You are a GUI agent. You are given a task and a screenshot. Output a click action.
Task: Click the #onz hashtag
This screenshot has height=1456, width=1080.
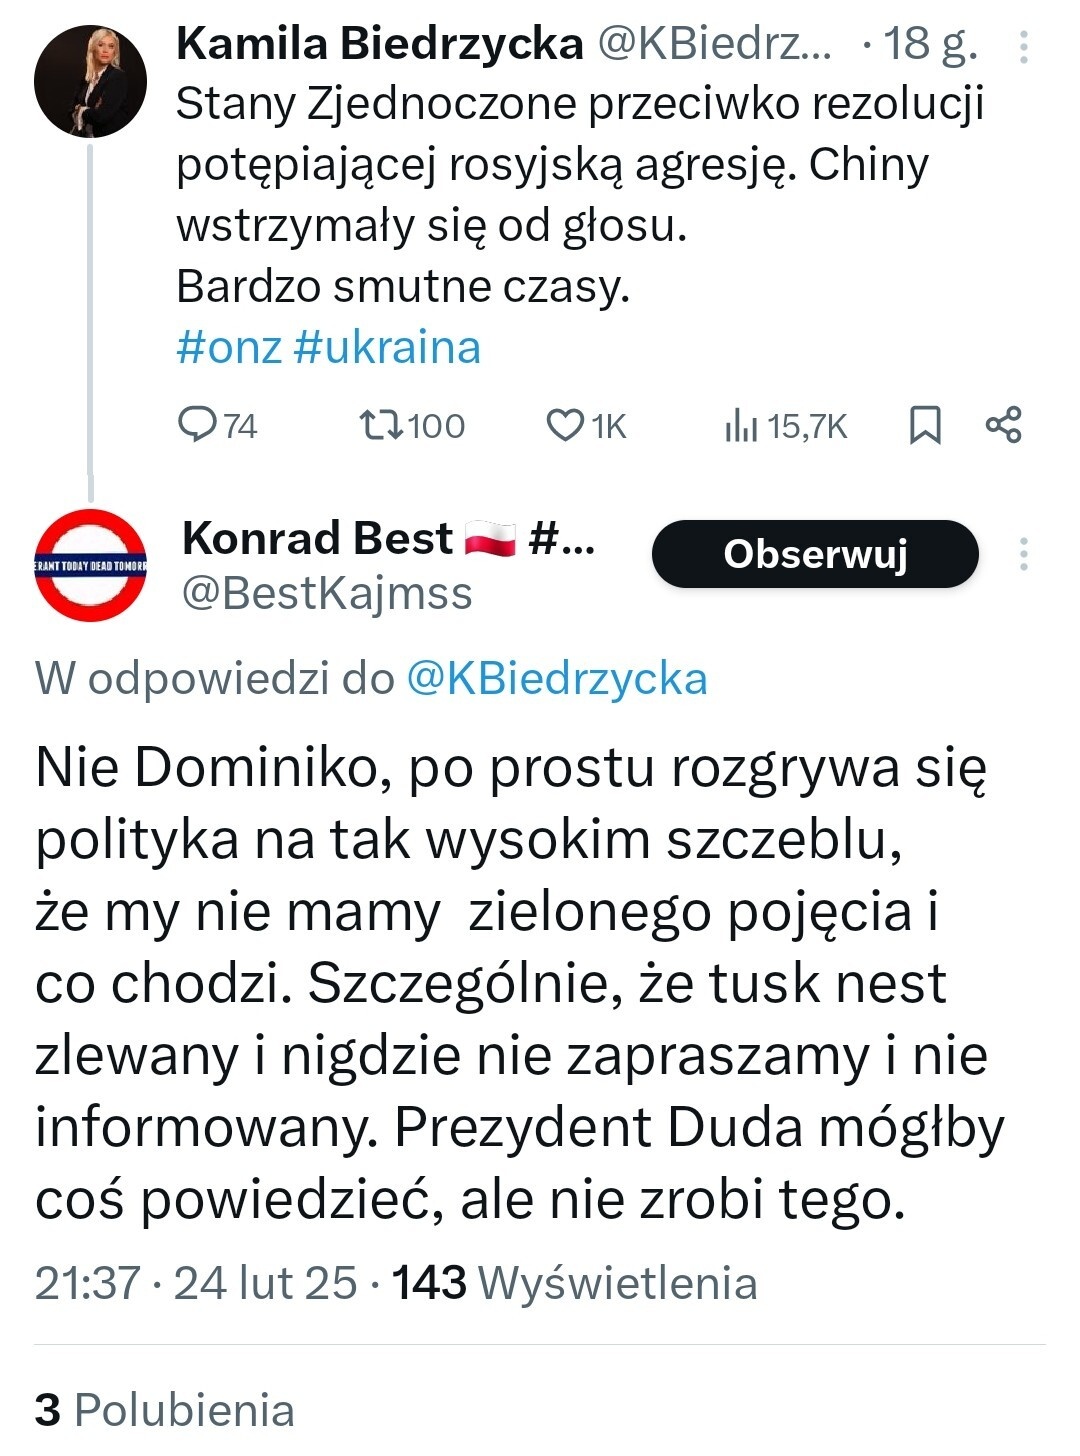pos(228,347)
